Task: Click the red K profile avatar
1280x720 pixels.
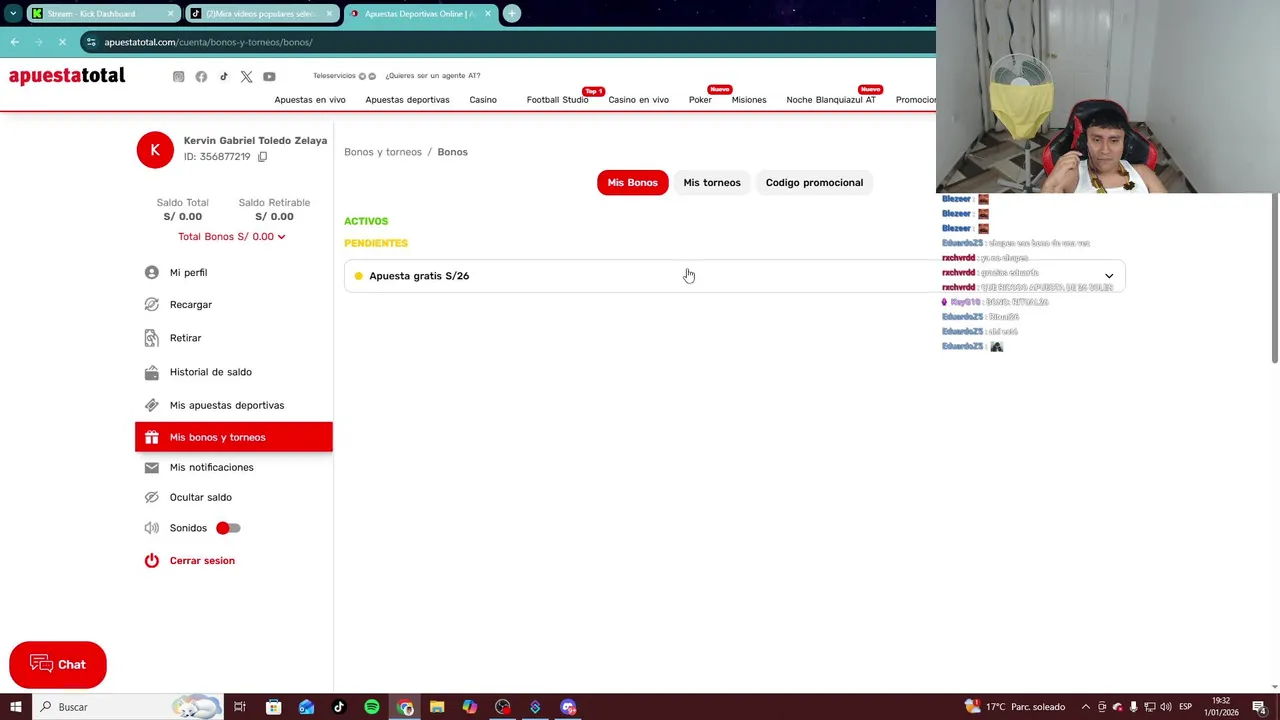Action: click(x=155, y=150)
